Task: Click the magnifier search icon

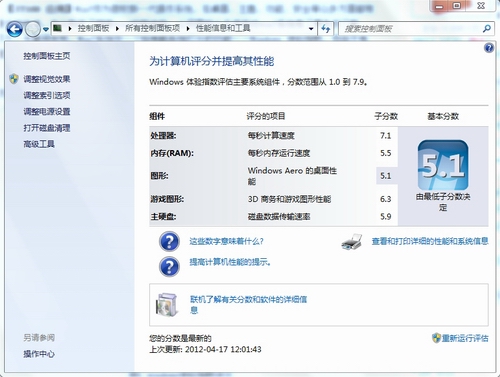Action: (487, 29)
